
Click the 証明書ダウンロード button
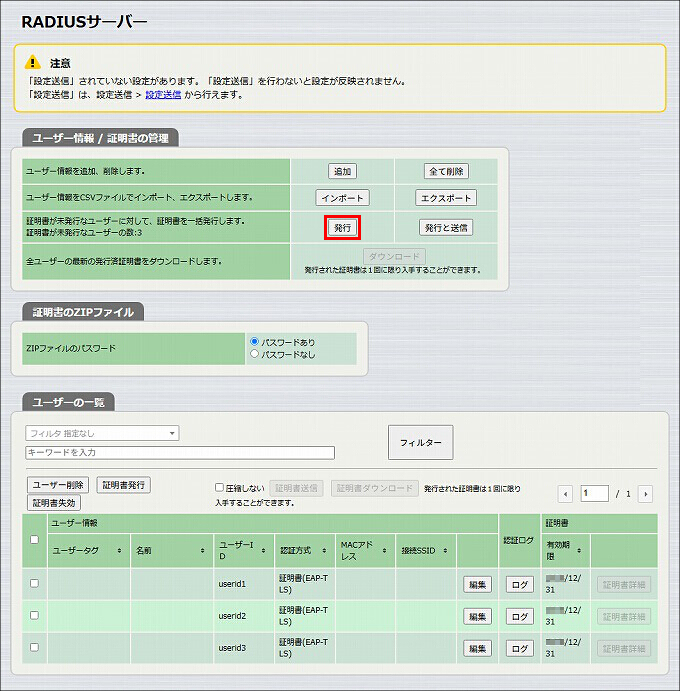[x=375, y=488]
